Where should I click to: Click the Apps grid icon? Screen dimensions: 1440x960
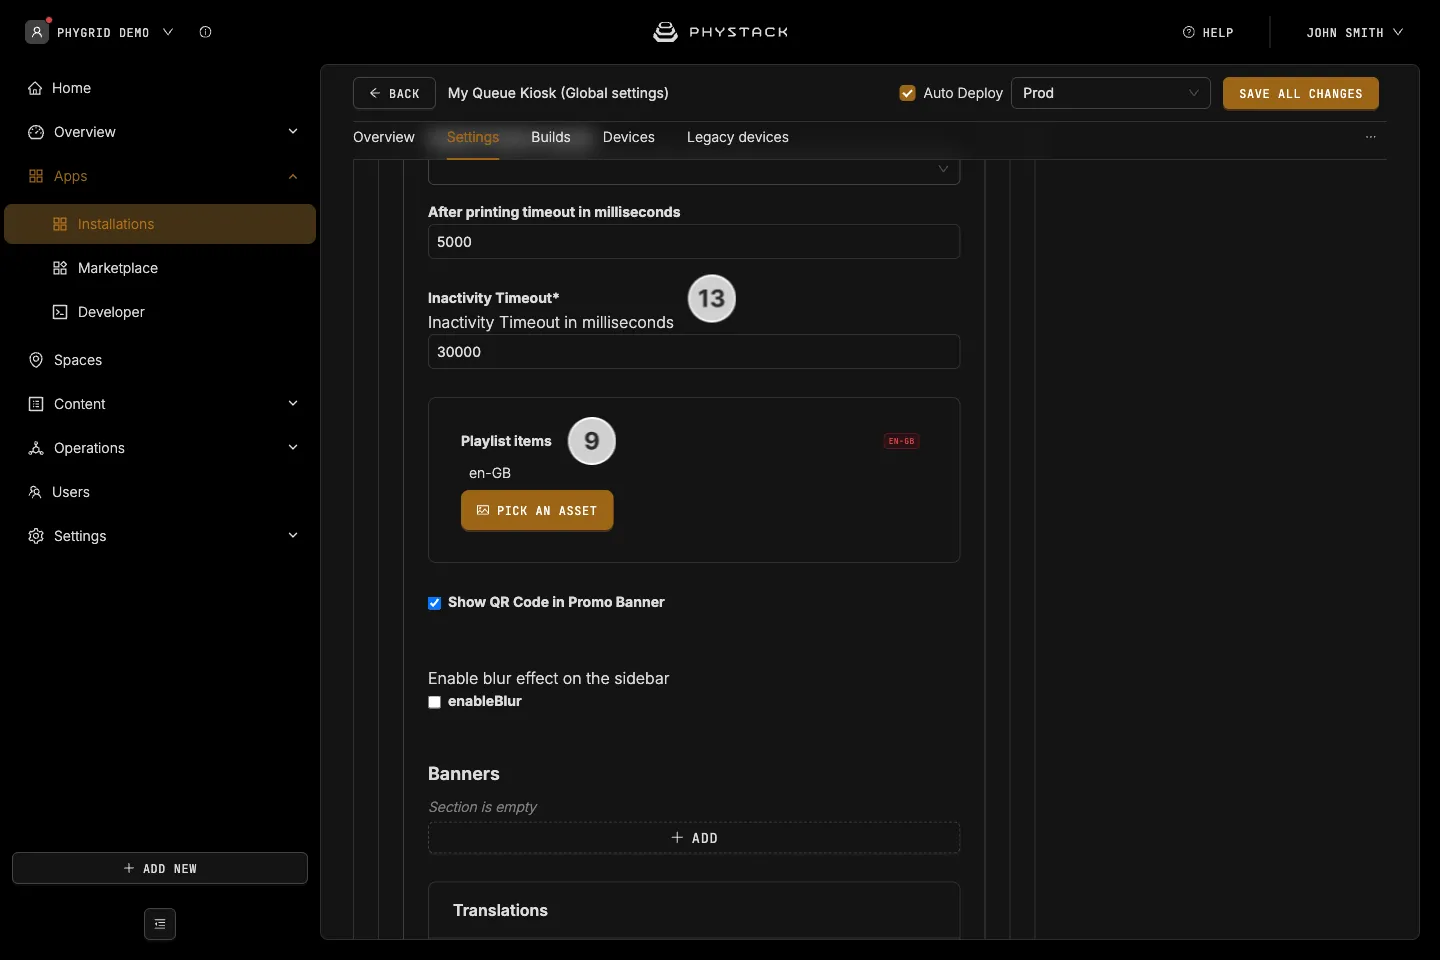click(x=36, y=176)
